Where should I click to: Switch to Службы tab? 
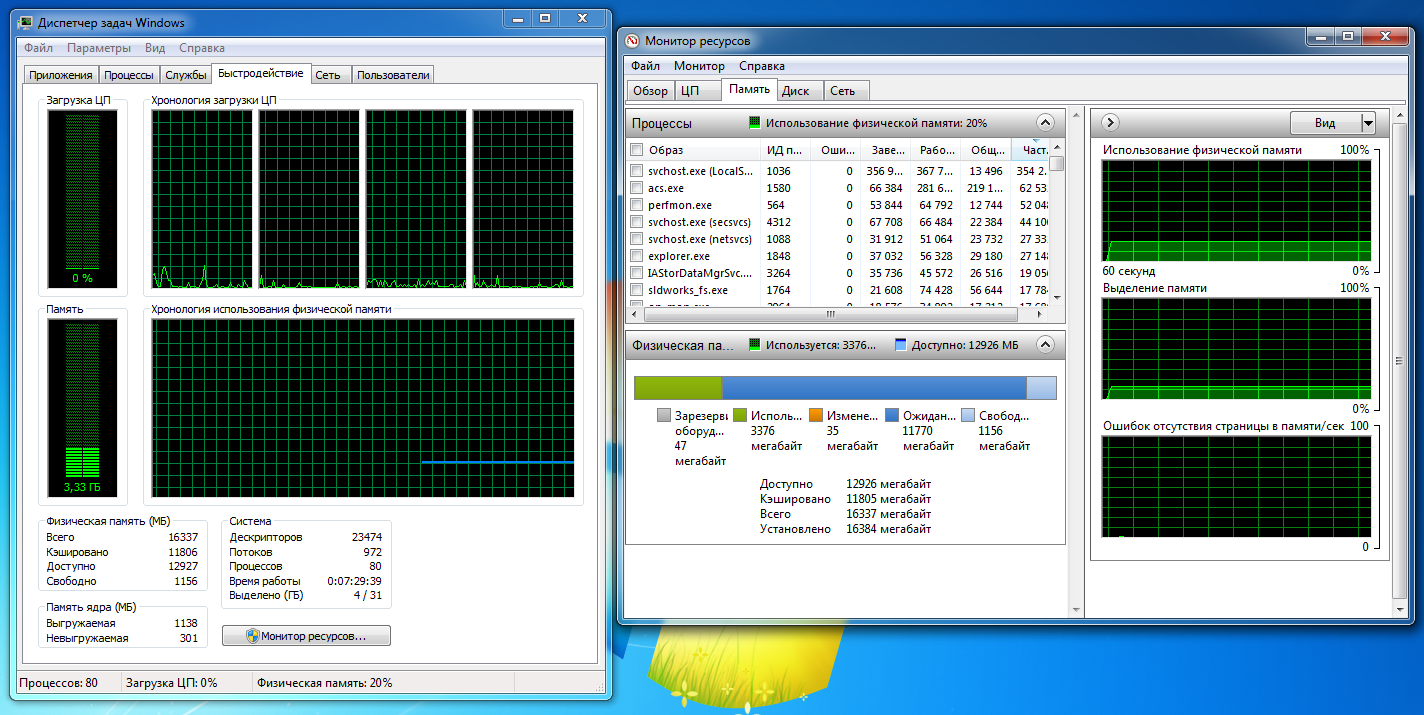point(186,75)
